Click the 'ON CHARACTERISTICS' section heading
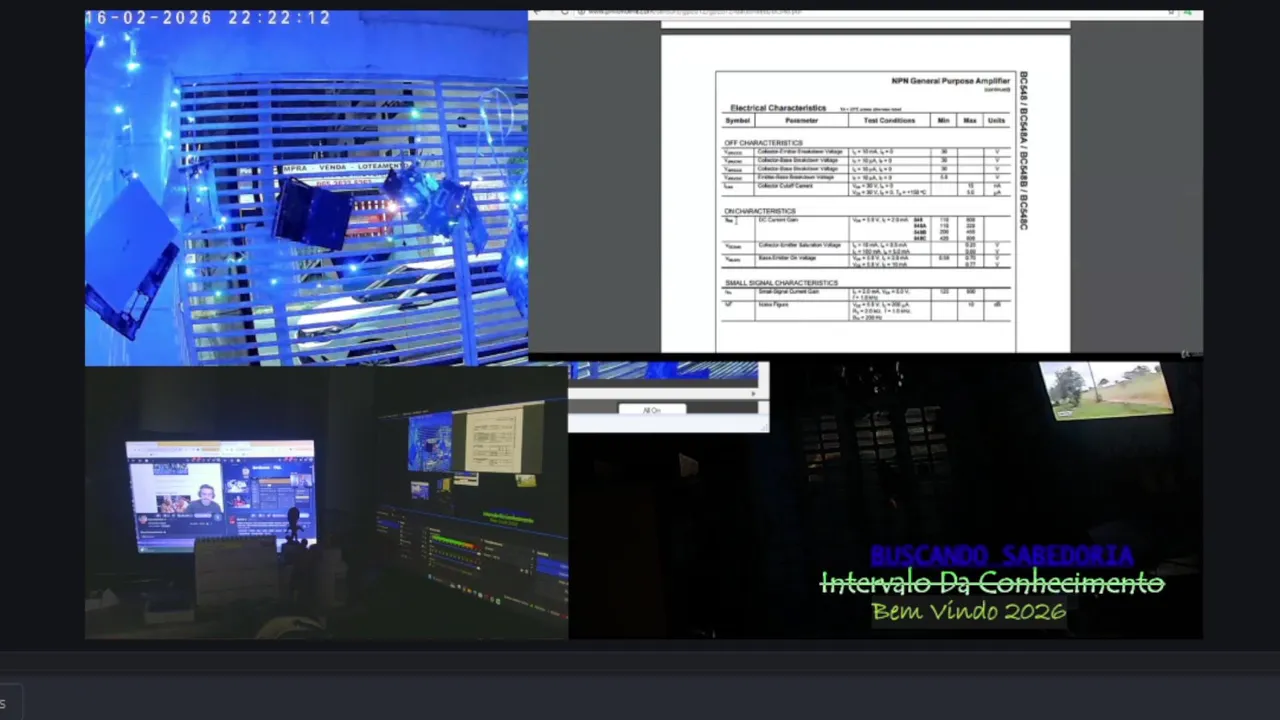The height and width of the screenshot is (720, 1280). [760, 211]
